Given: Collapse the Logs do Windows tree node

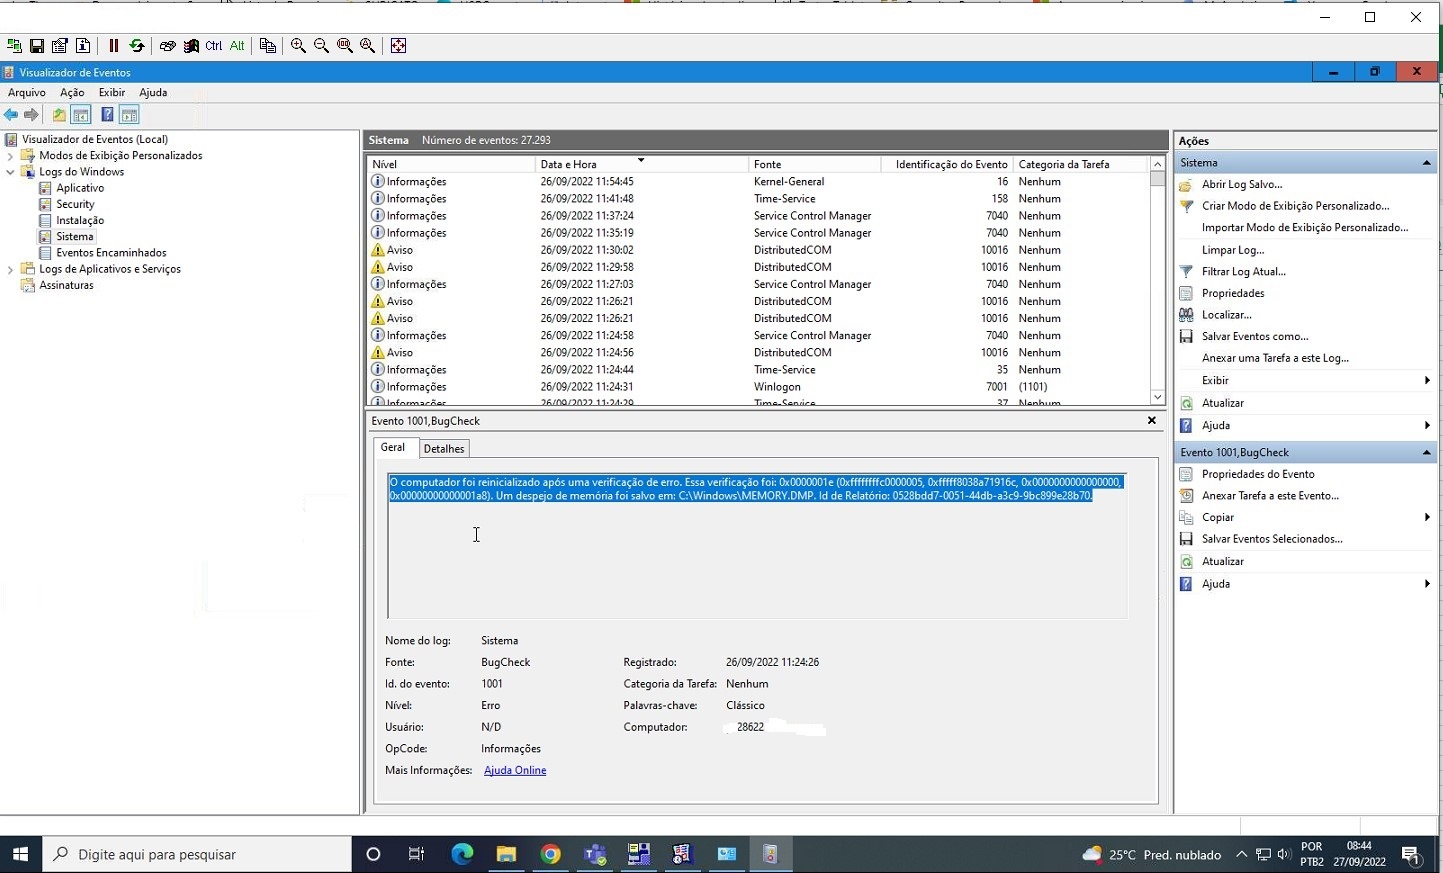Looking at the screenshot, I should (10, 172).
